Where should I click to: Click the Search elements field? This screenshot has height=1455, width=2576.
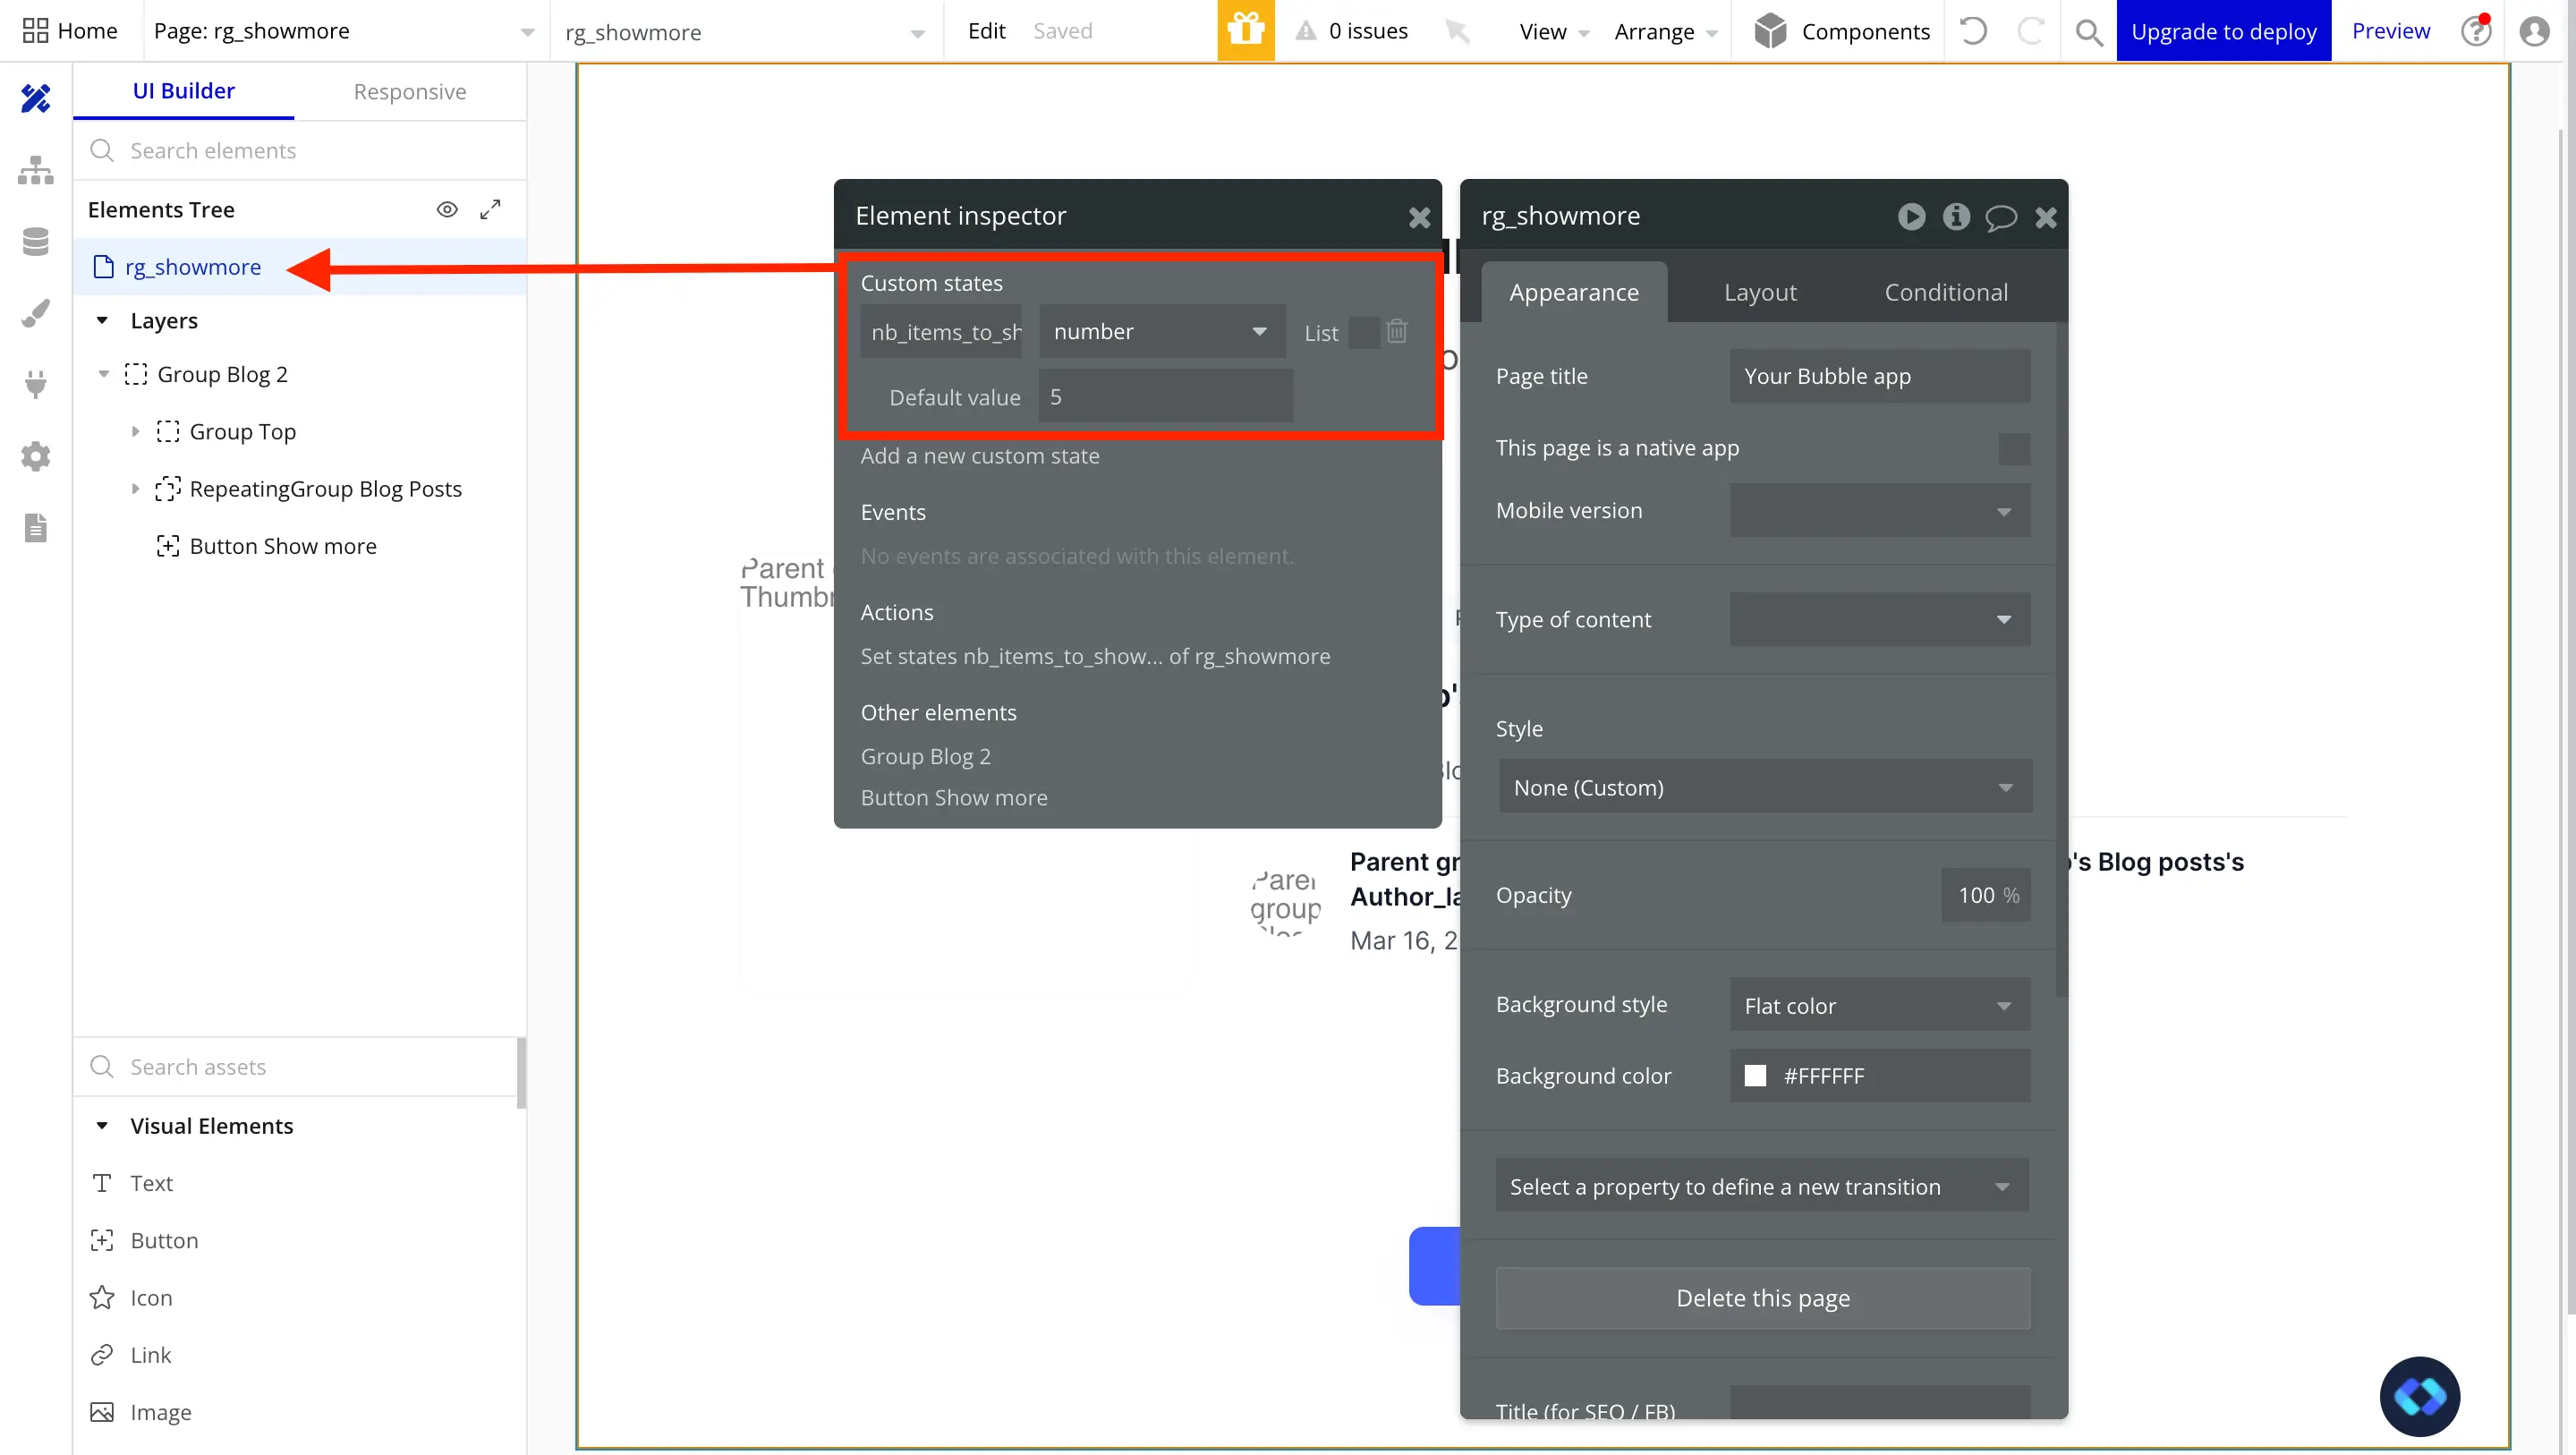[300, 150]
